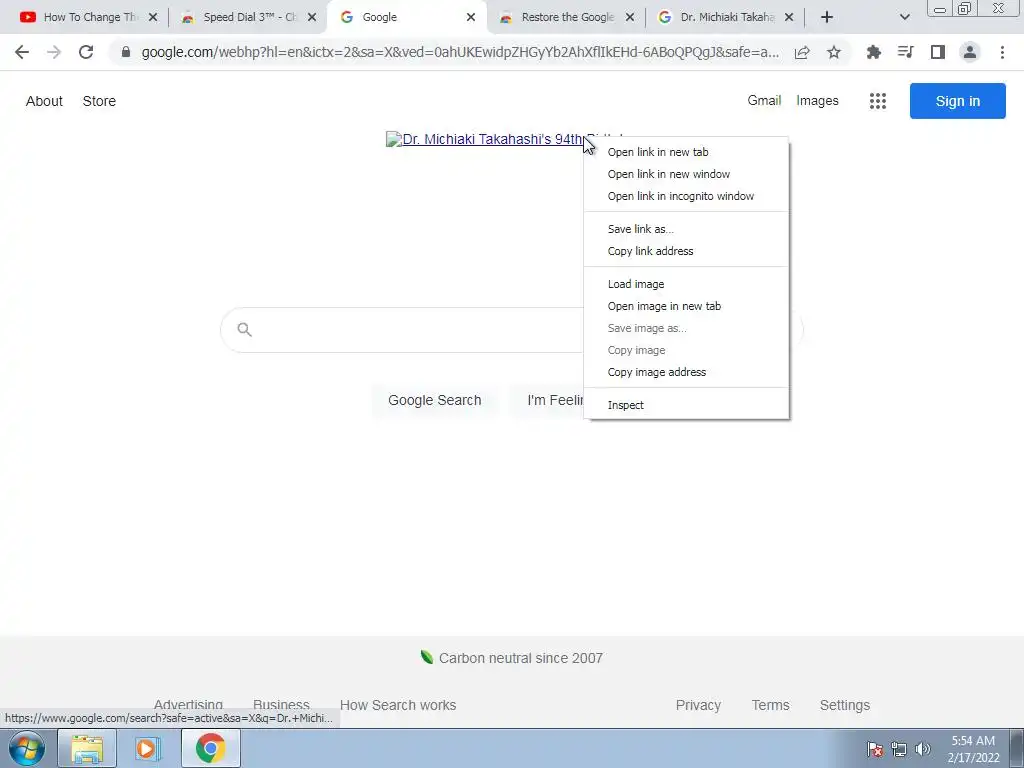This screenshot has height=768, width=1024.
Task: Click the share page icon in address bar
Action: click(x=802, y=52)
